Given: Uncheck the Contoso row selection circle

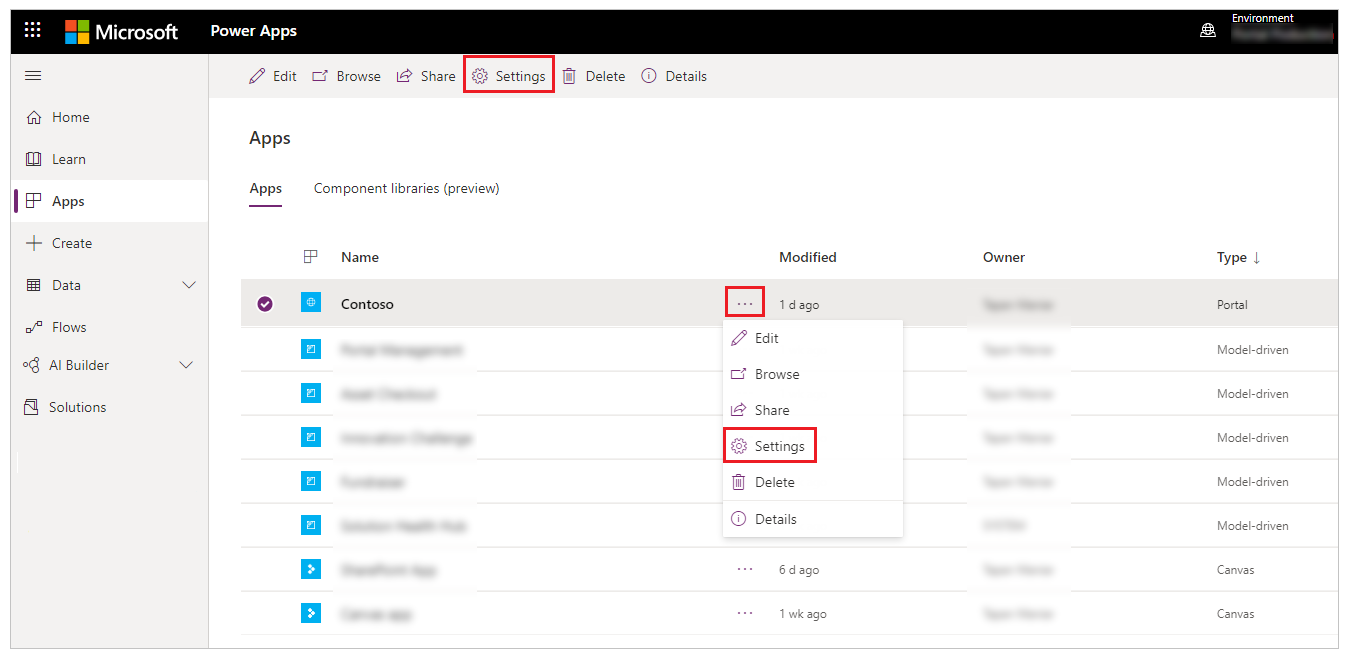Looking at the screenshot, I should (x=265, y=304).
